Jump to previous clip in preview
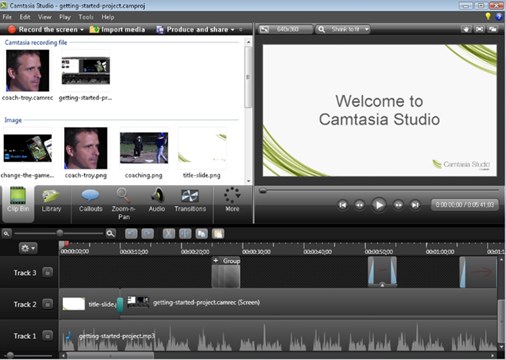Viewport: 506px width, 360px height. click(343, 205)
